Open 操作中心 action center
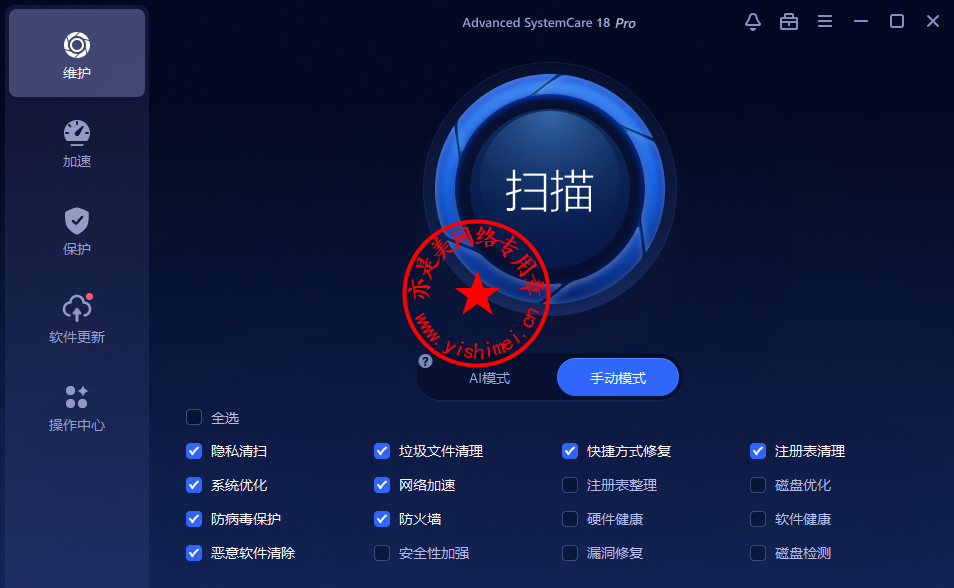Image resolution: width=954 pixels, height=588 pixels. [77, 408]
